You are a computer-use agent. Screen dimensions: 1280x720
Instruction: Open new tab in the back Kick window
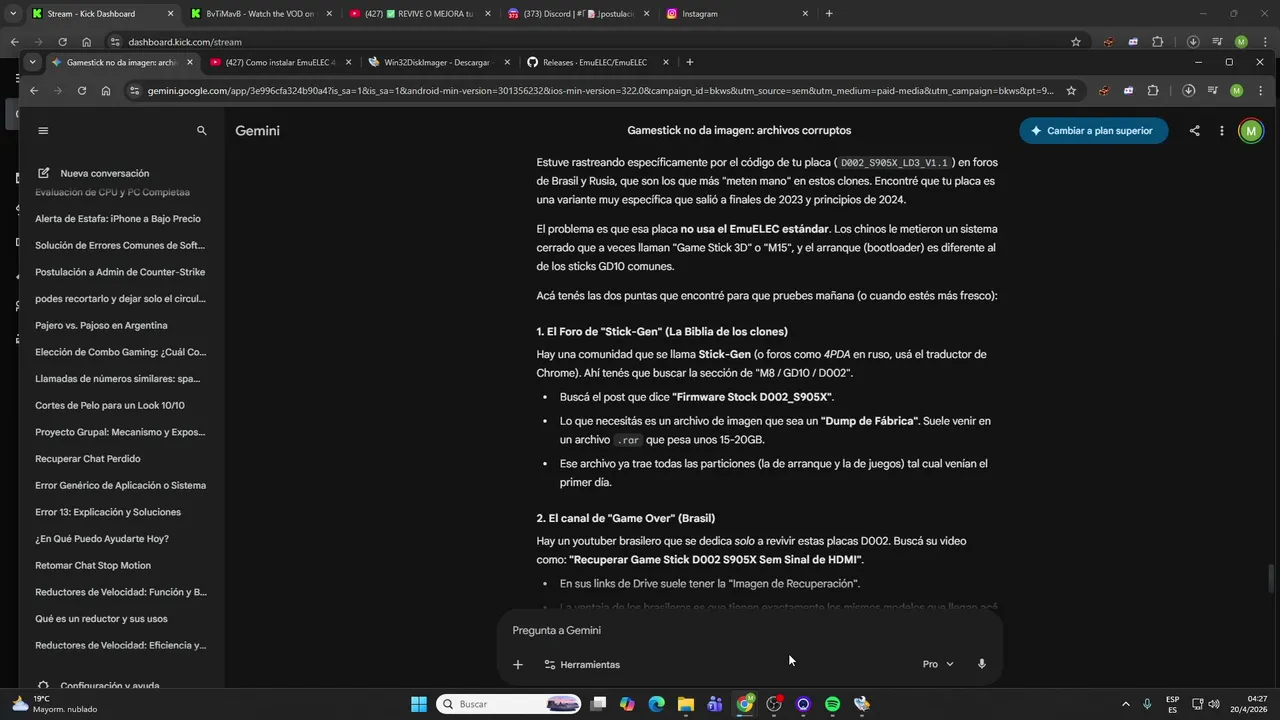(x=829, y=14)
